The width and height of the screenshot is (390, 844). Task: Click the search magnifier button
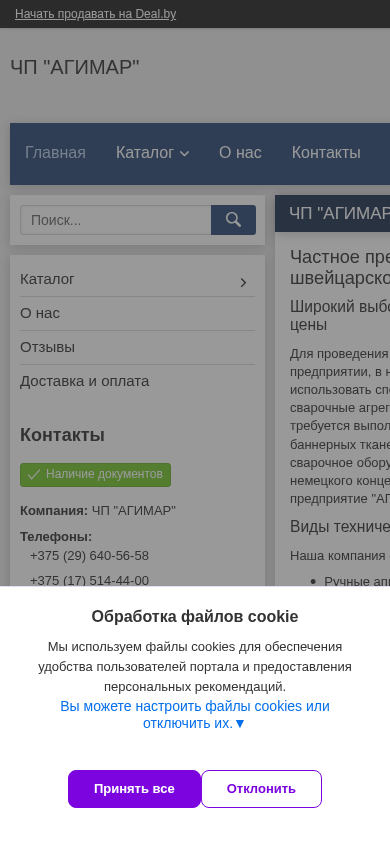click(233, 220)
